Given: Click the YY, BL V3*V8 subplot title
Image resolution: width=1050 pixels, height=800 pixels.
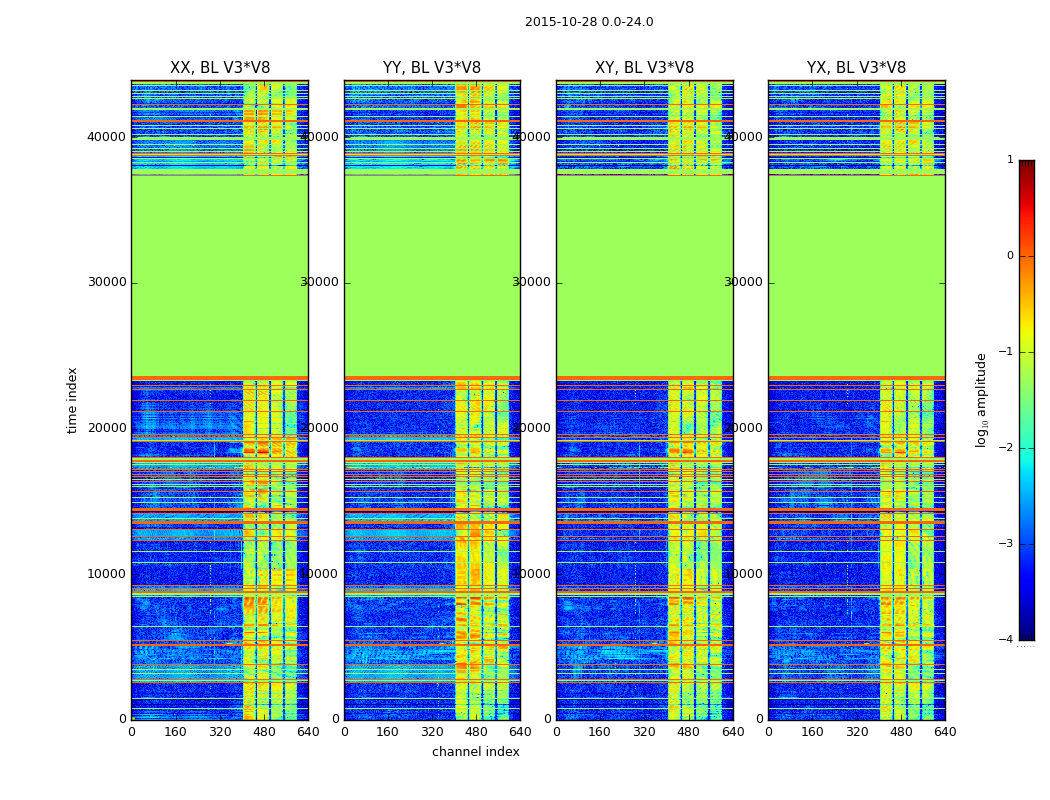Looking at the screenshot, I should click(x=432, y=68).
